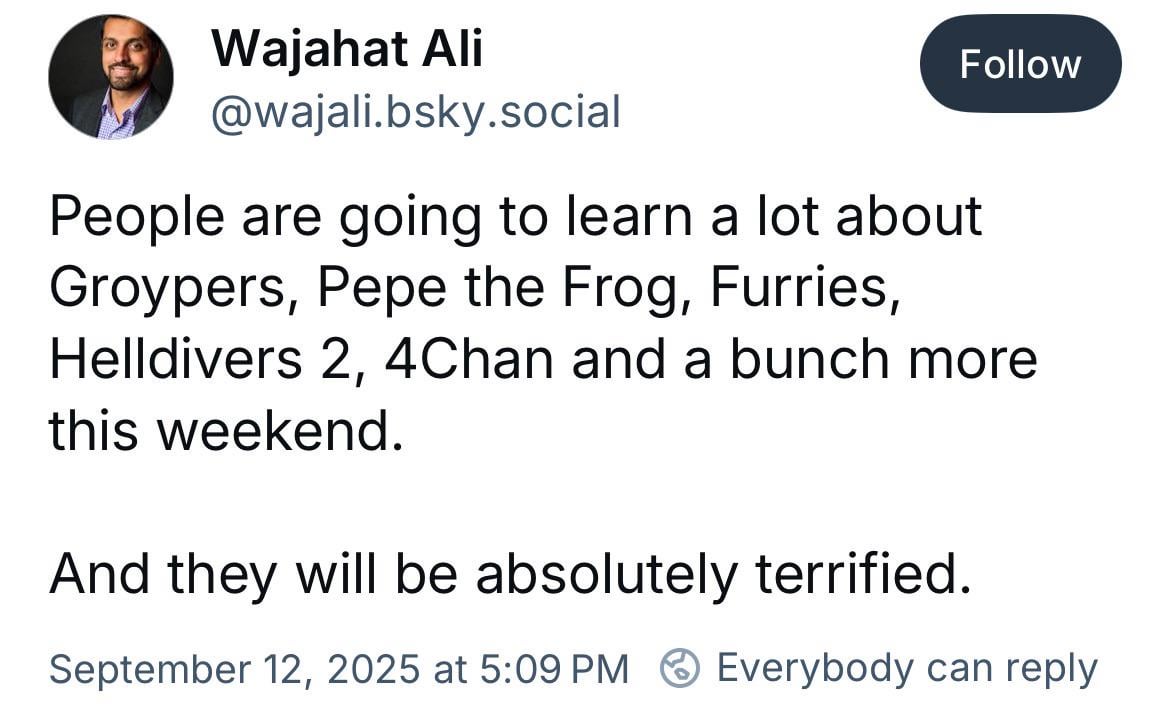Click the words And they will be

(253, 576)
